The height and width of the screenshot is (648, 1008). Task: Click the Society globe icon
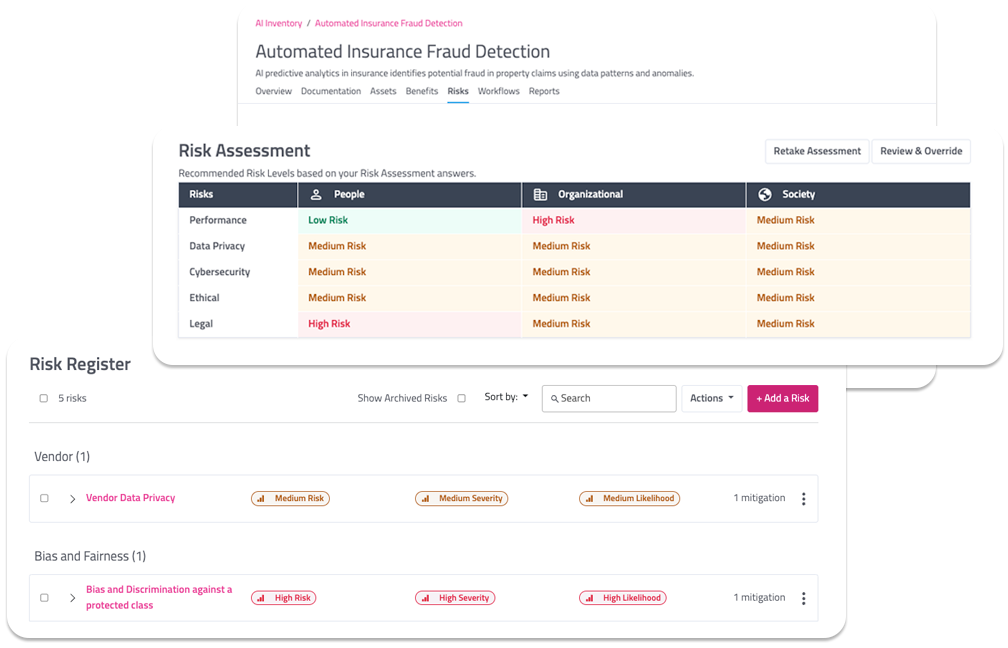point(765,195)
